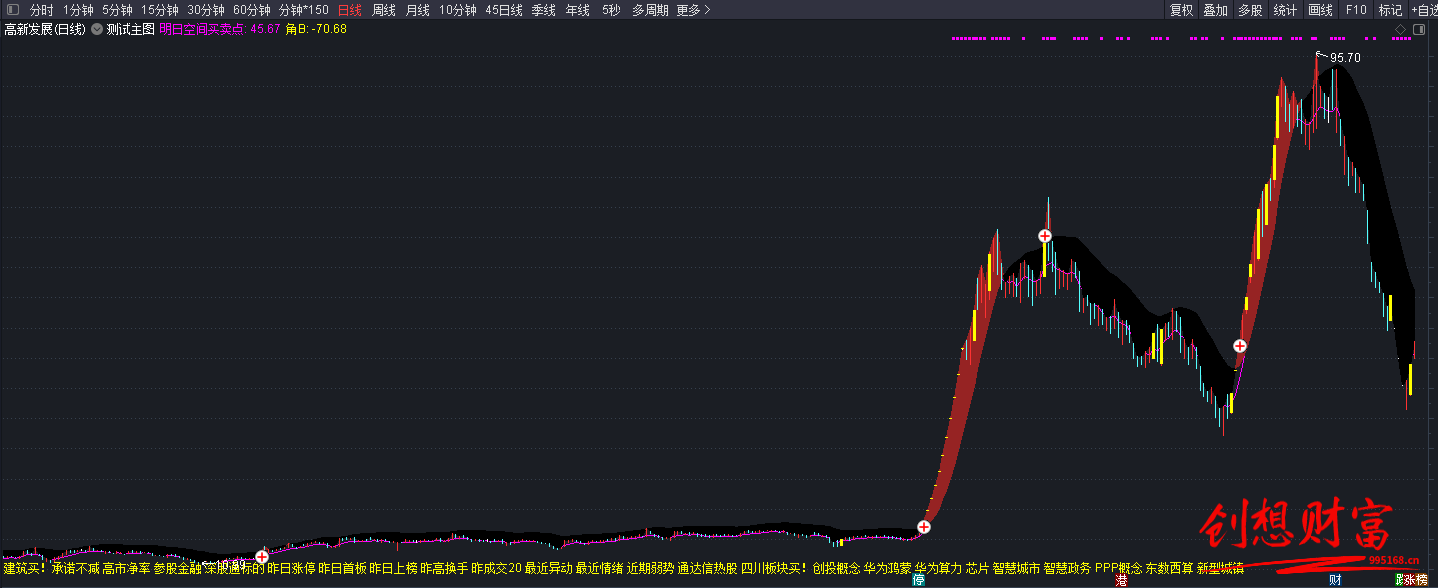Click the 昨高换手 tag
Image resolution: width=1438 pixels, height=588 pixels.
[x=444, y=568]
